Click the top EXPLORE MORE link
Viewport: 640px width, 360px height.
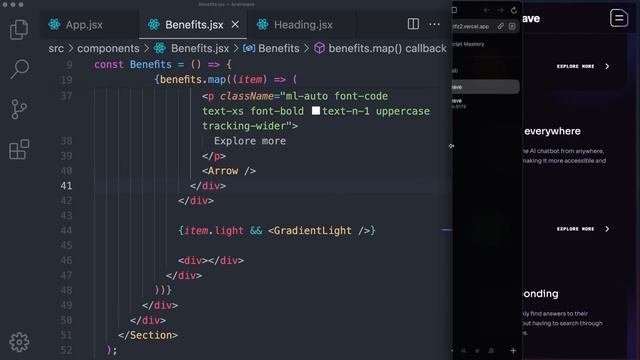pyautogui.click(x=576, y=66)
